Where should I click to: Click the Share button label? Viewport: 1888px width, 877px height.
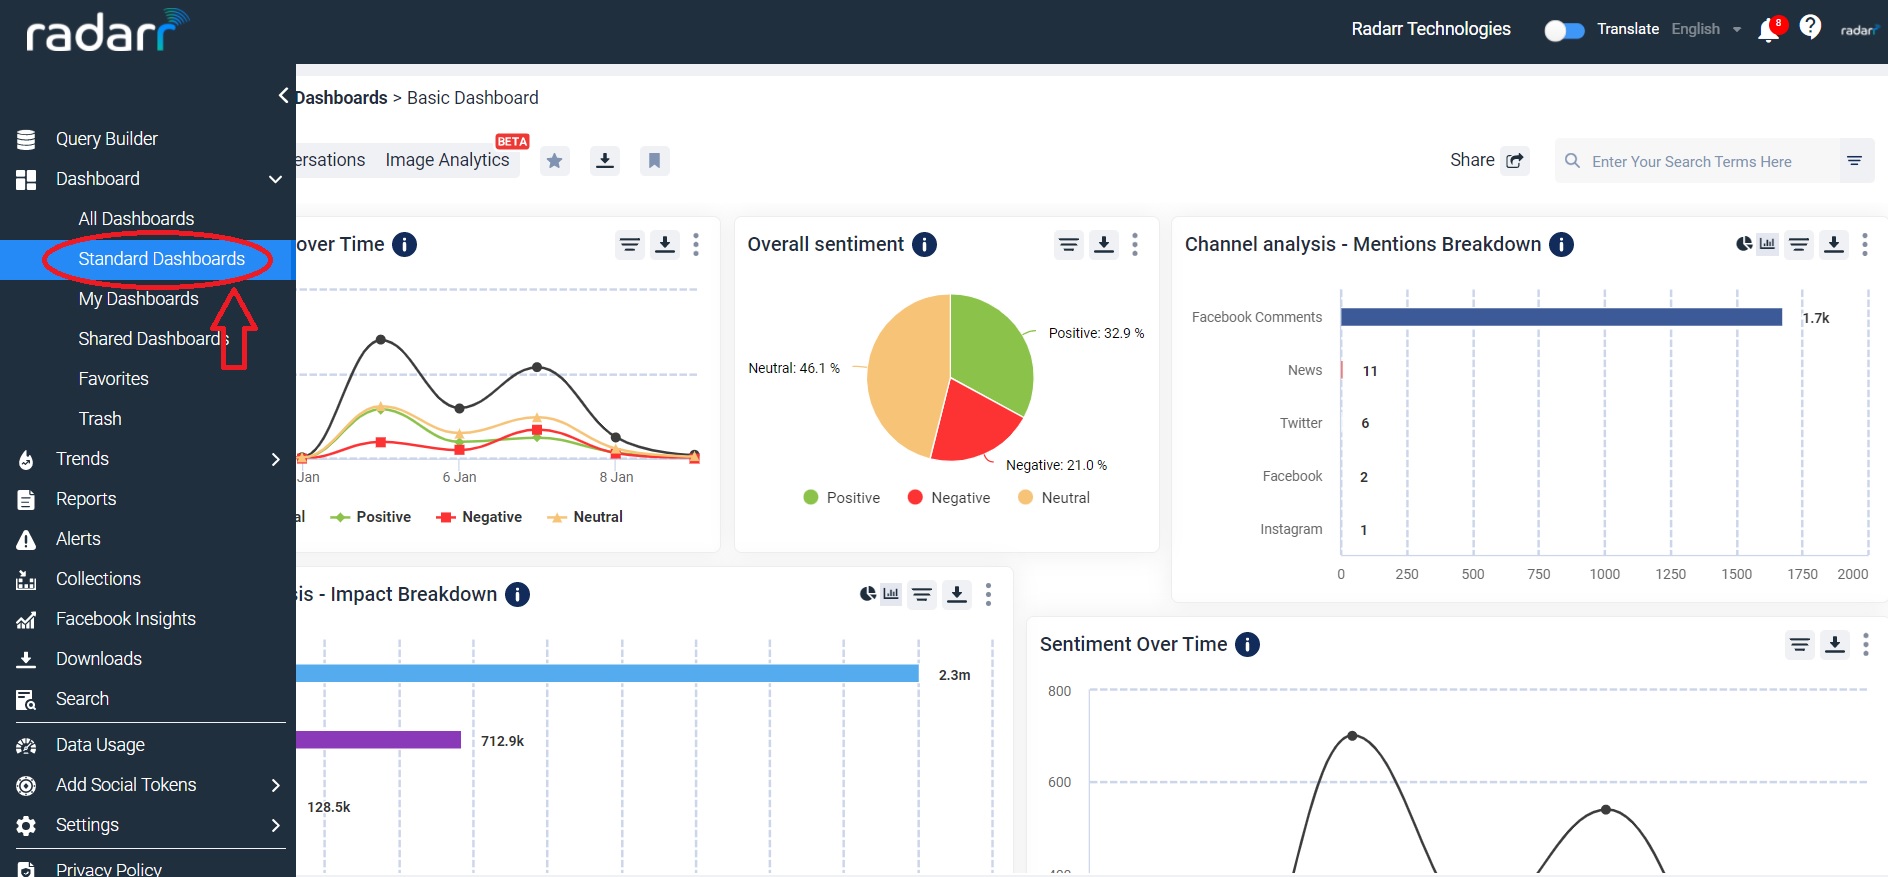[x=1472, y=160]
